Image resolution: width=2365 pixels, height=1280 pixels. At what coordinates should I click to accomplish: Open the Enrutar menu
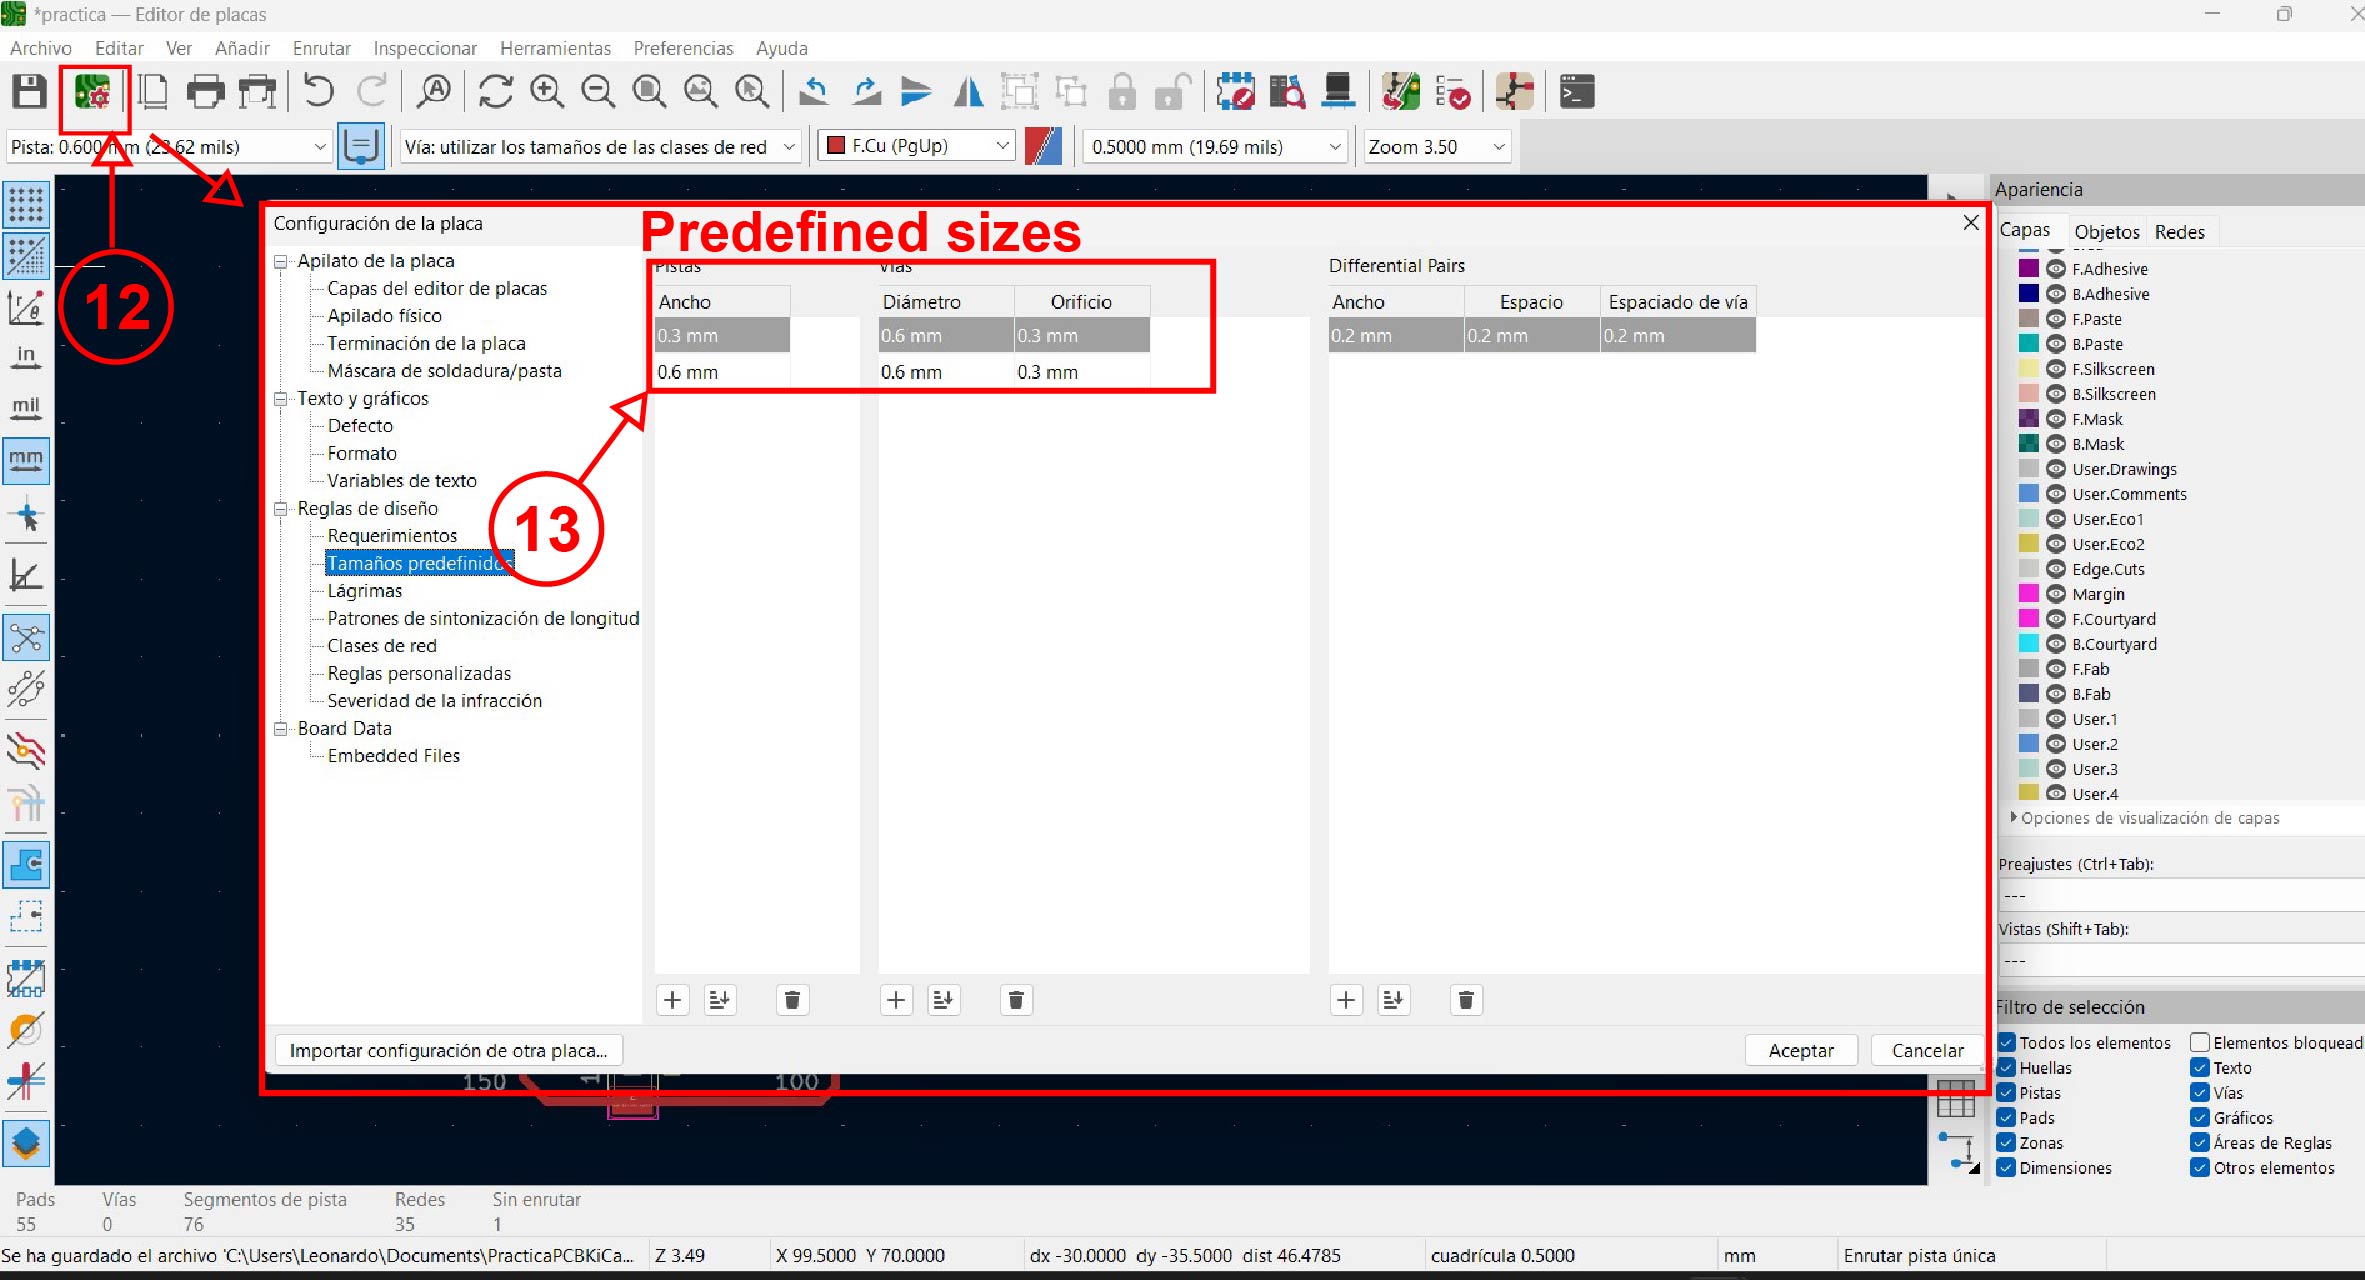point(321,48)
